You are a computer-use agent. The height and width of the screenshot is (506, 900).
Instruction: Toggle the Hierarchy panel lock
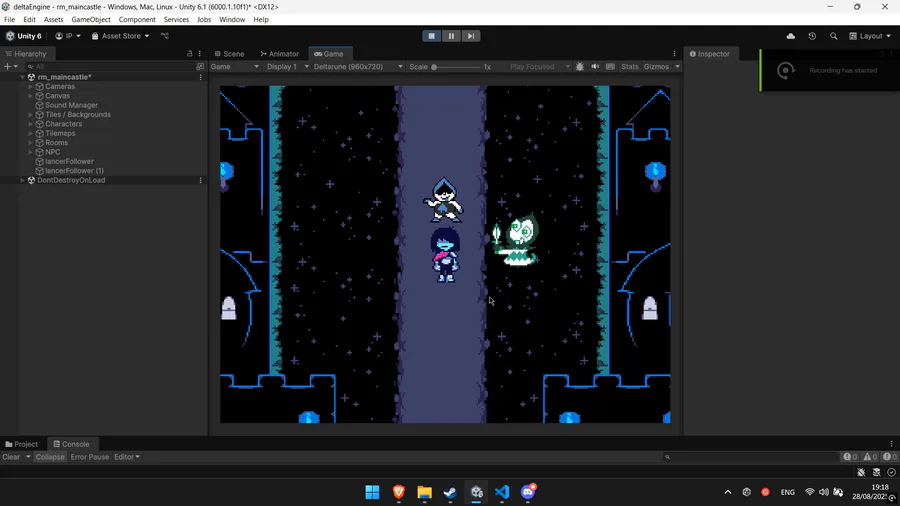click(x=190, y=53)
